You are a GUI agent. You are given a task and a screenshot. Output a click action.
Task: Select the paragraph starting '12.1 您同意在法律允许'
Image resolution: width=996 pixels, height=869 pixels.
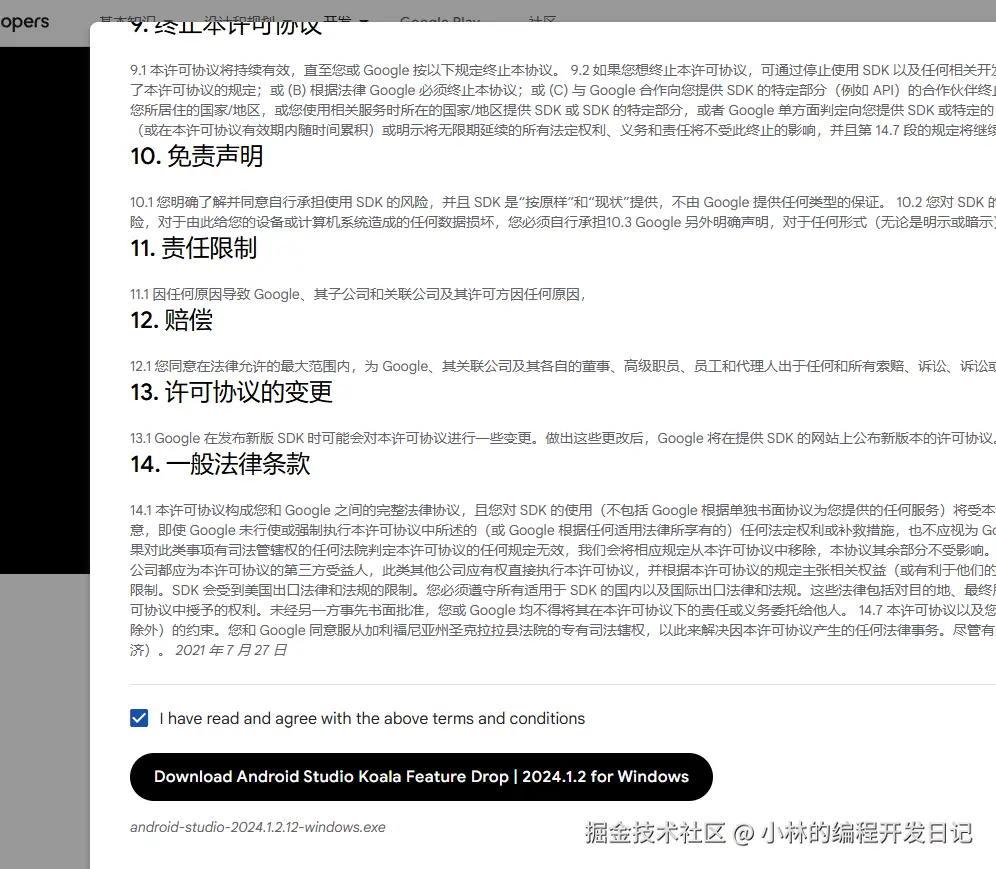coord(563,366)
